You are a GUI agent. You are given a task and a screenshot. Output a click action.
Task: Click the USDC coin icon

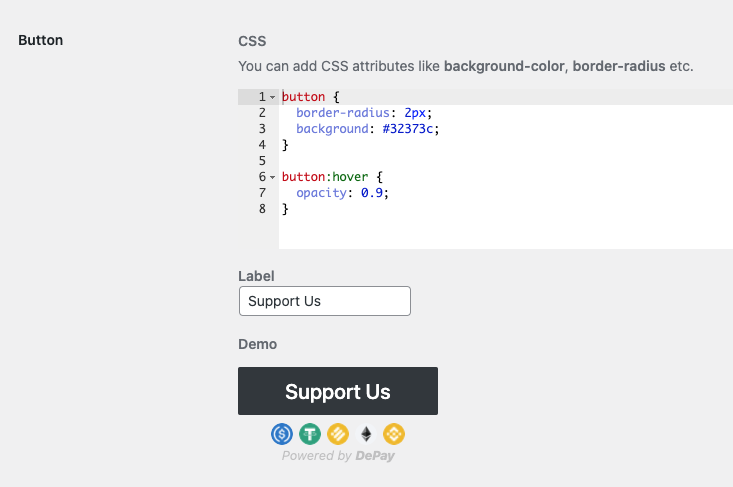[x=282, y=434]
